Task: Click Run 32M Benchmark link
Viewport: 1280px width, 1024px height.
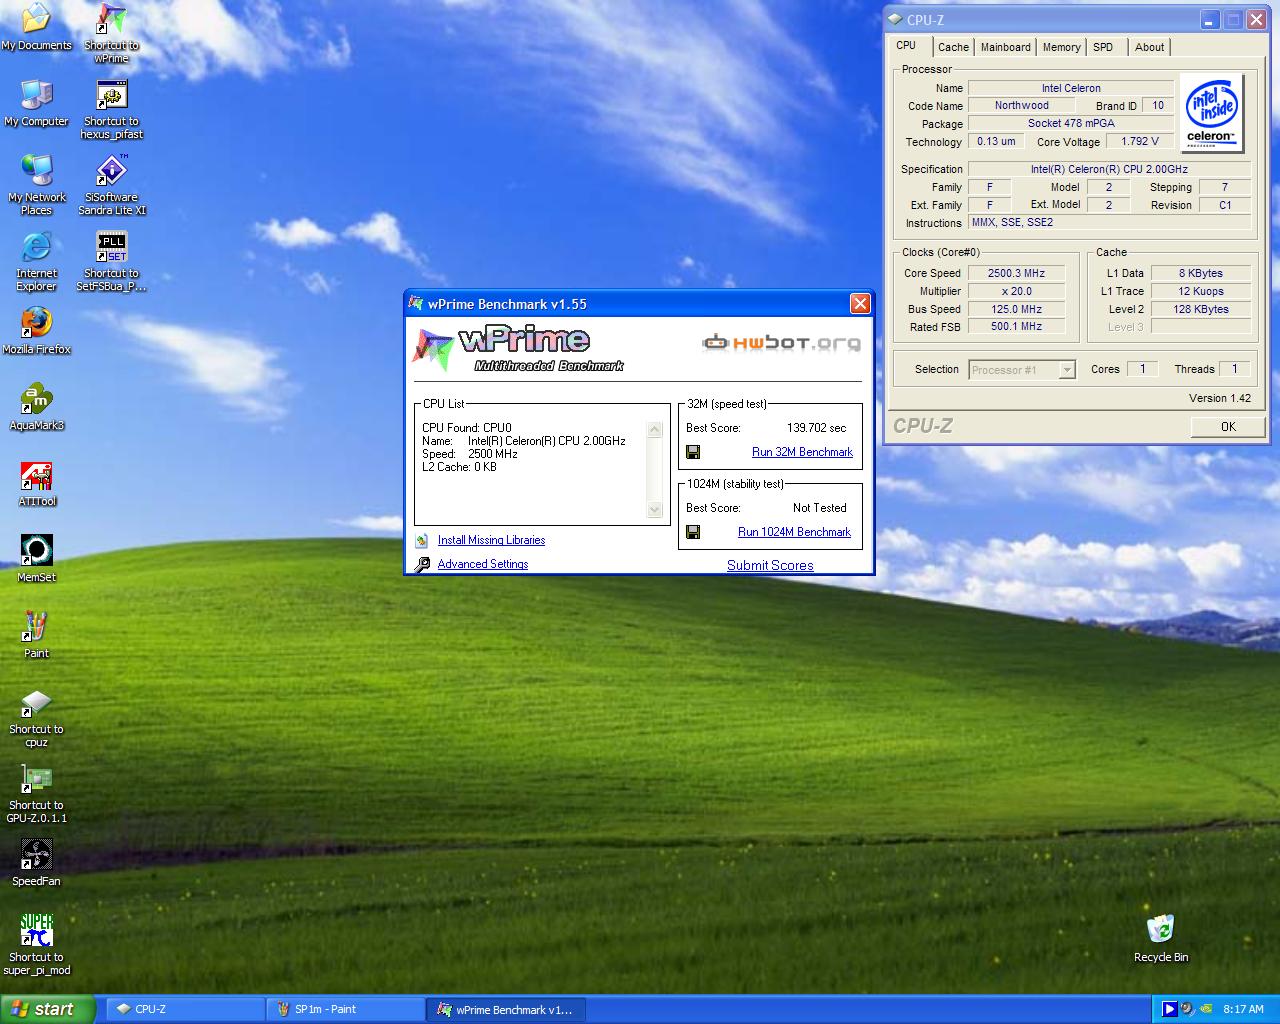Action: (x=802, y=452)
